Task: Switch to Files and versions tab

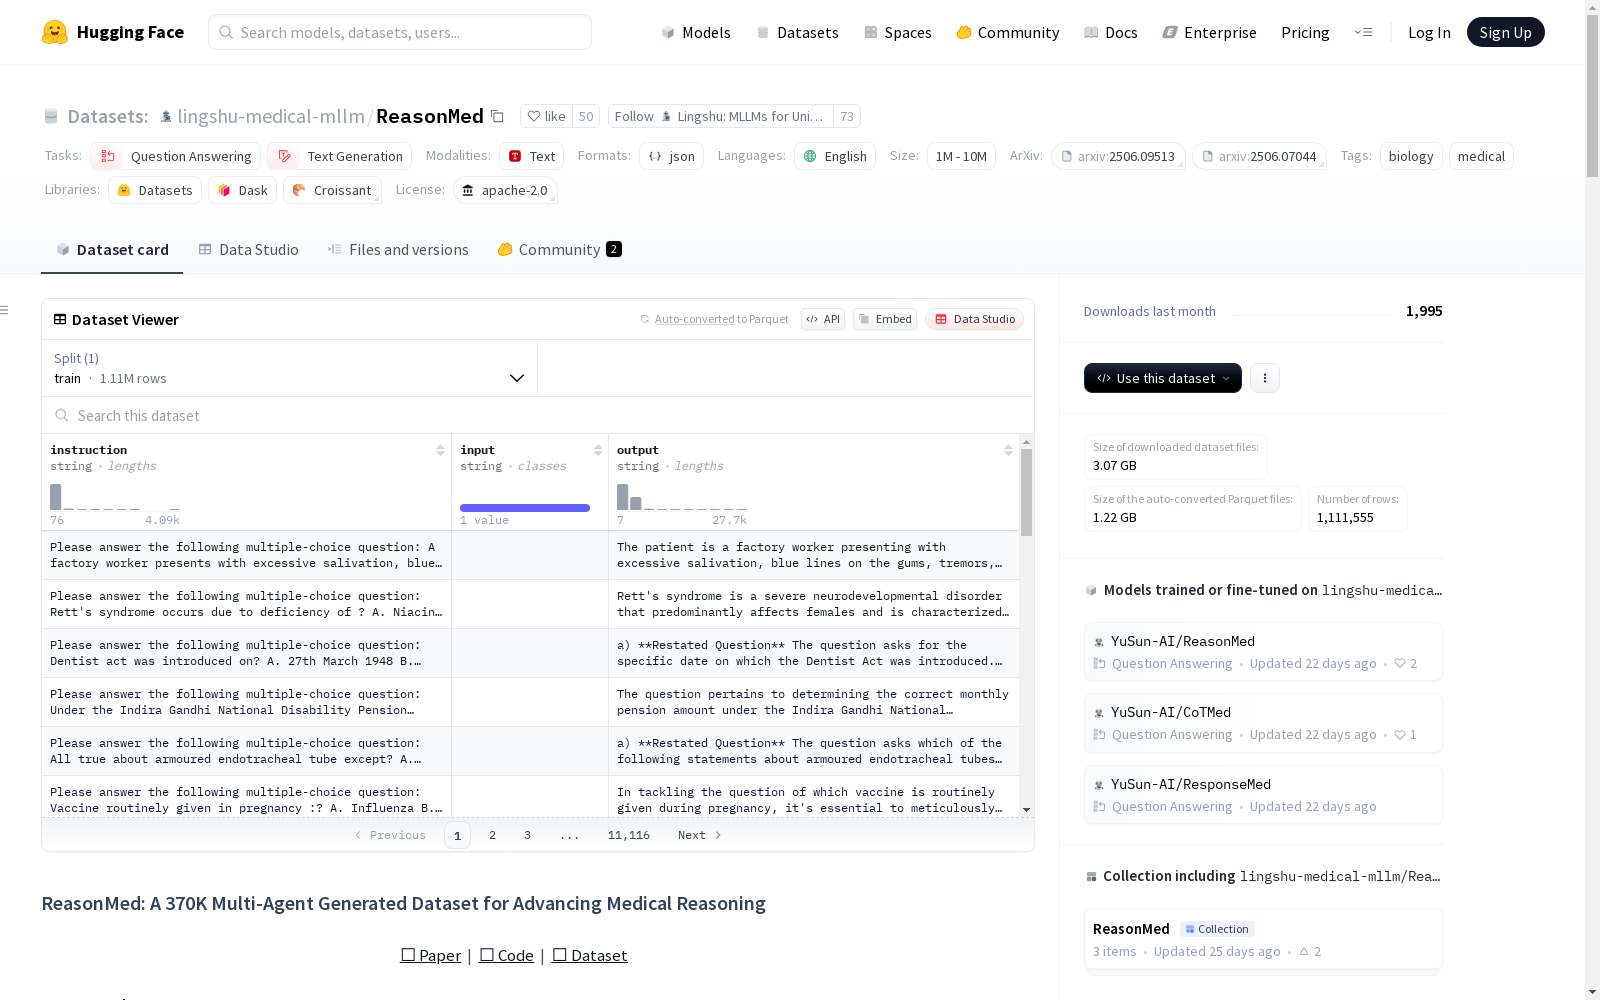Action: [x=398, y=250]
